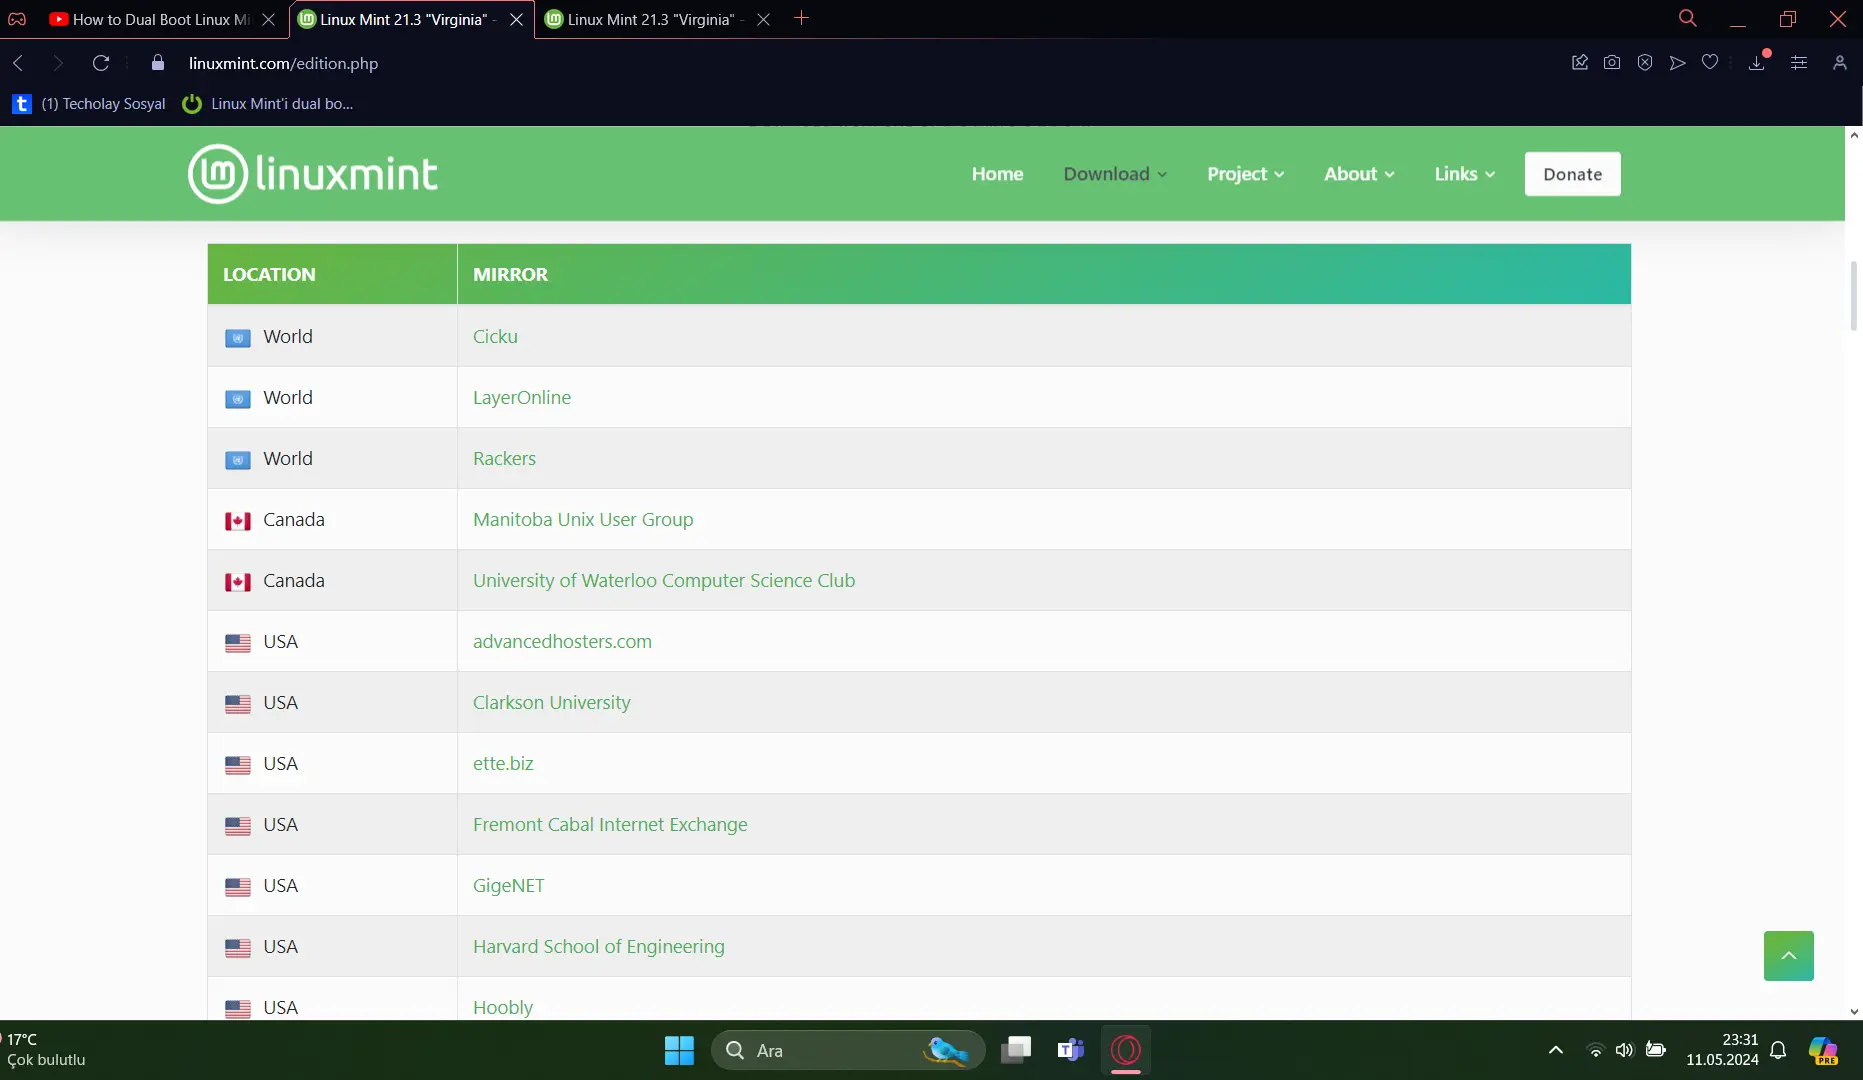
Task: Click the battery tray icon
Action: click(x=1656, y=1050)
